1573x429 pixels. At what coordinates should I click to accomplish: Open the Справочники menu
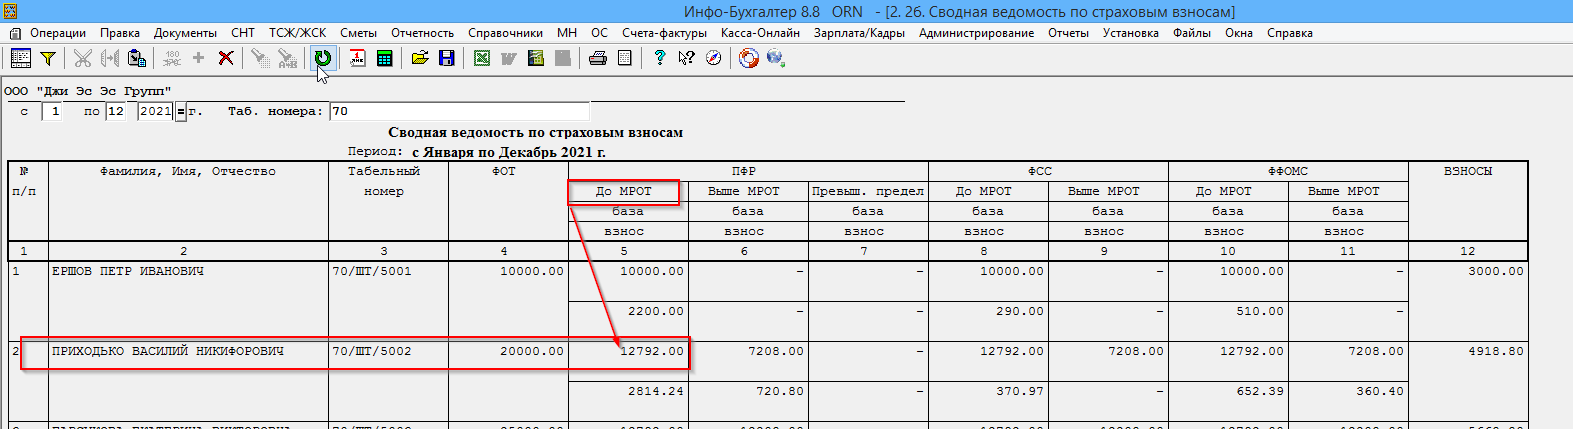point(506,33)
